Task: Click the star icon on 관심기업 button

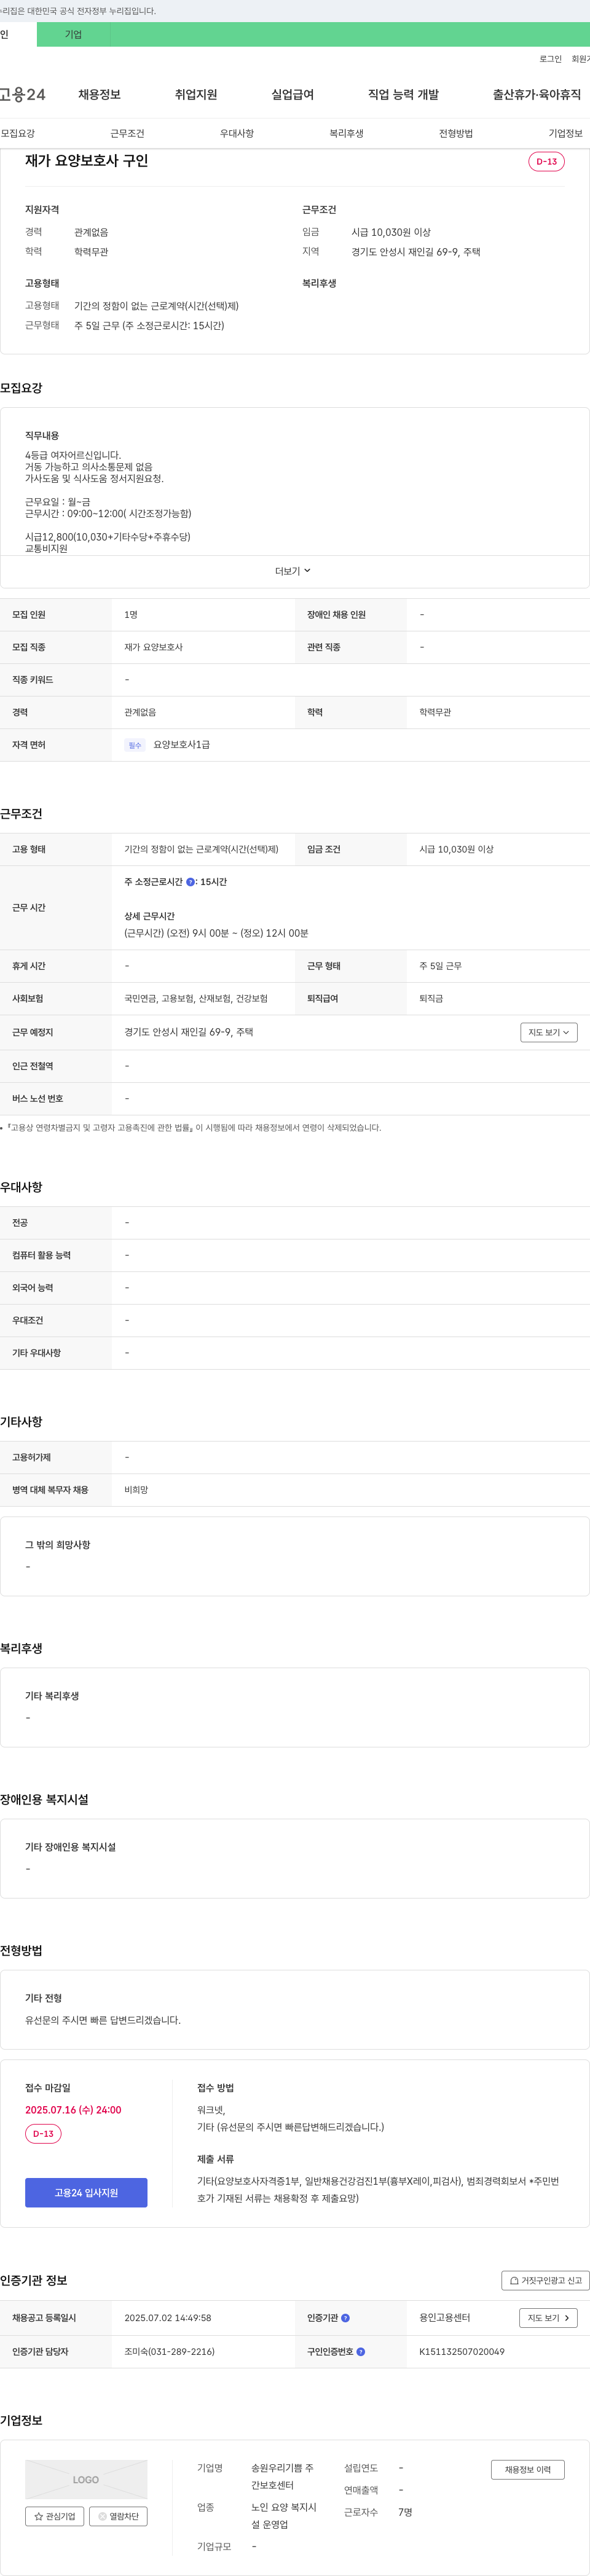Action: click(39, 2516)
